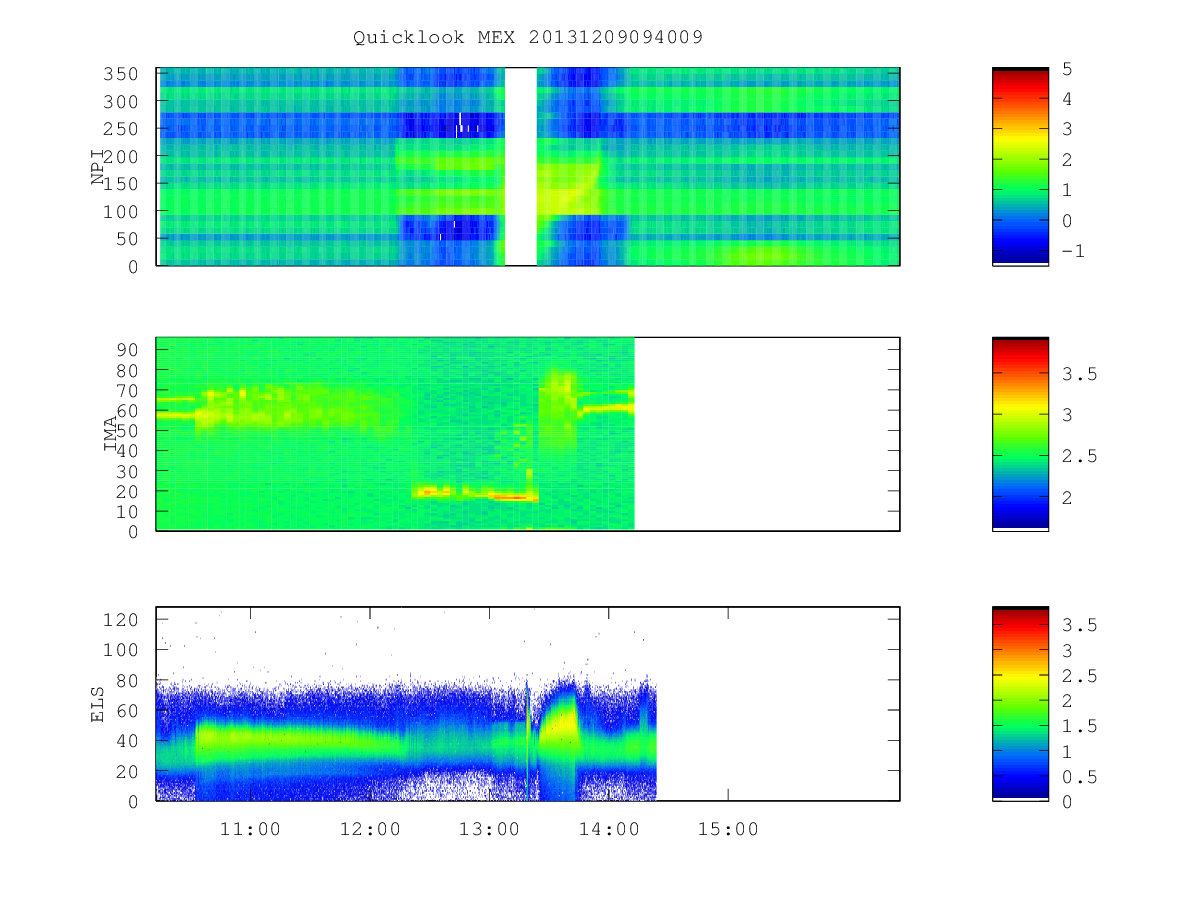This screenshot has width=1200, height=900.
Task: Click the 2.5 label on IMA colorbar
Action: (1080, 456)
